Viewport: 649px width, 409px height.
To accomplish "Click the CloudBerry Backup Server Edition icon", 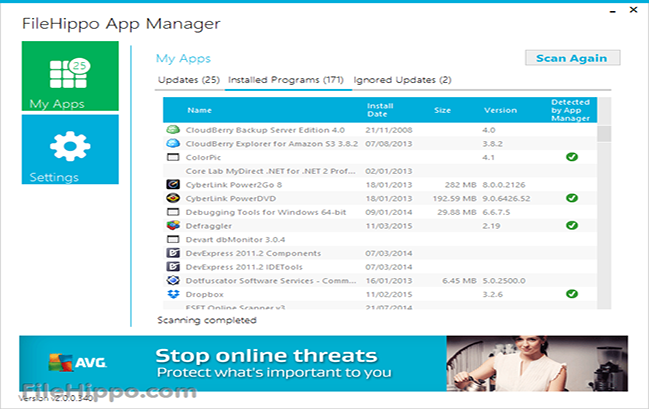I will [173, 130].
